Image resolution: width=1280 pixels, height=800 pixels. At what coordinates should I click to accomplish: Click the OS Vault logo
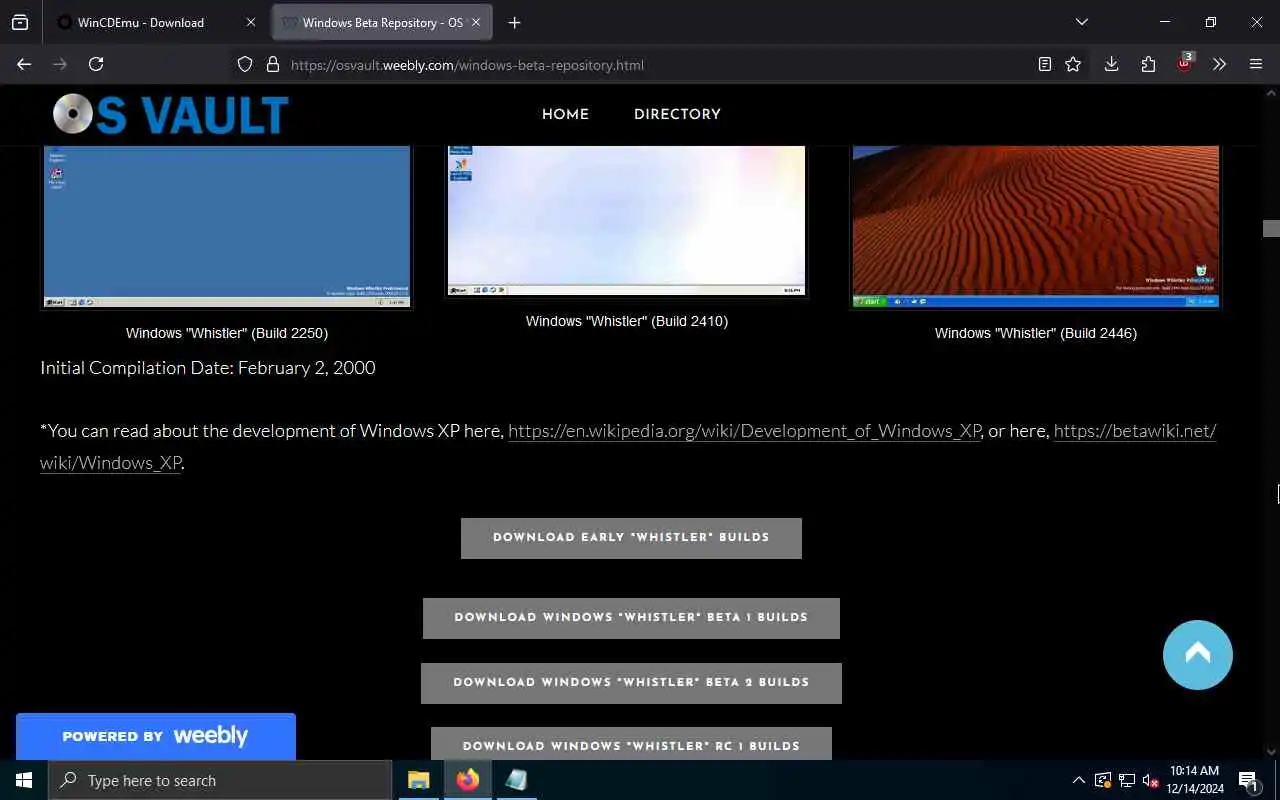(171, 114)
